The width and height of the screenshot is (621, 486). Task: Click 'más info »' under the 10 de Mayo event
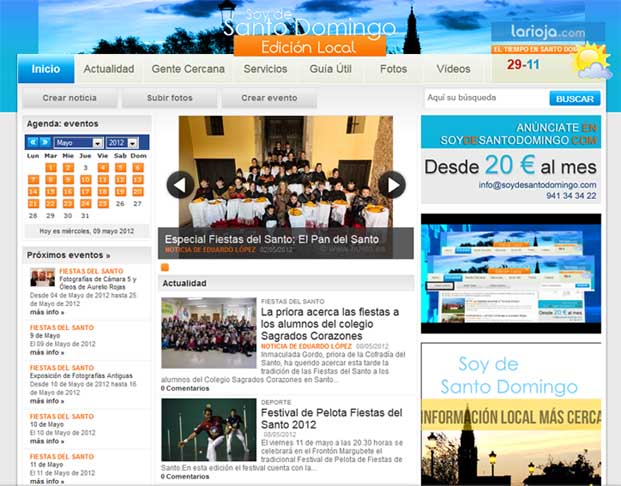pyautogui.click(x=47, y=441)
